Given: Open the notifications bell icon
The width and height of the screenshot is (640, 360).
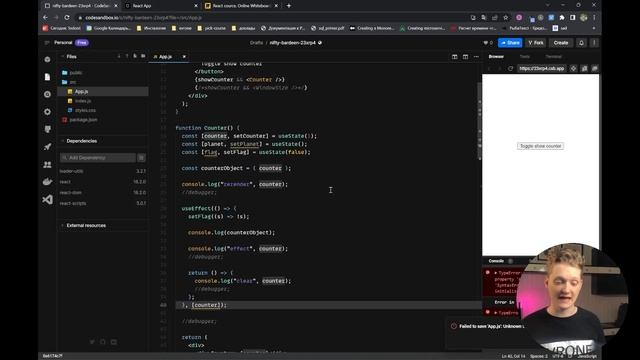Looking at the screenshot, I should pyautogui.click(x=581, y=43).
